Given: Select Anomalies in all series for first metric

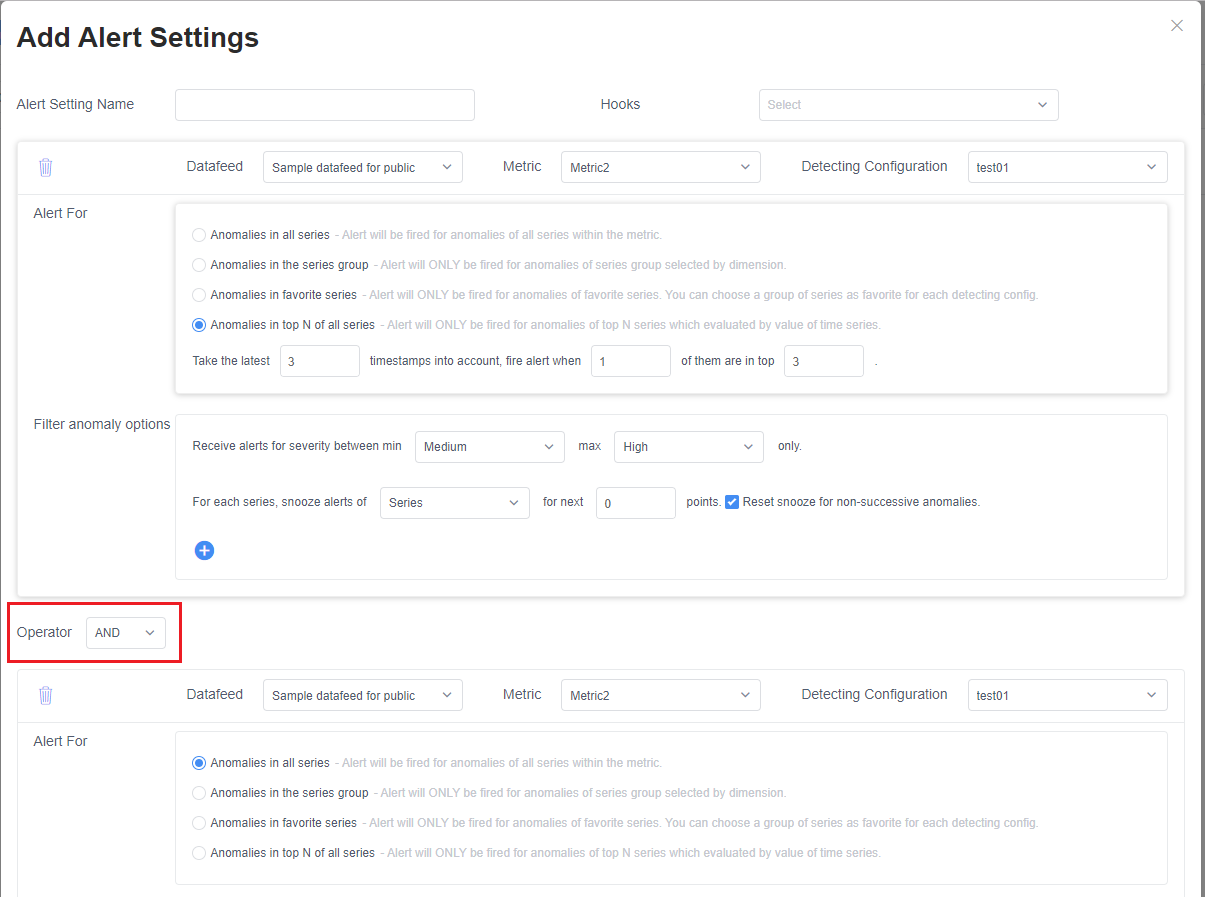Looking at the screenshot, I should pos(199,234).
